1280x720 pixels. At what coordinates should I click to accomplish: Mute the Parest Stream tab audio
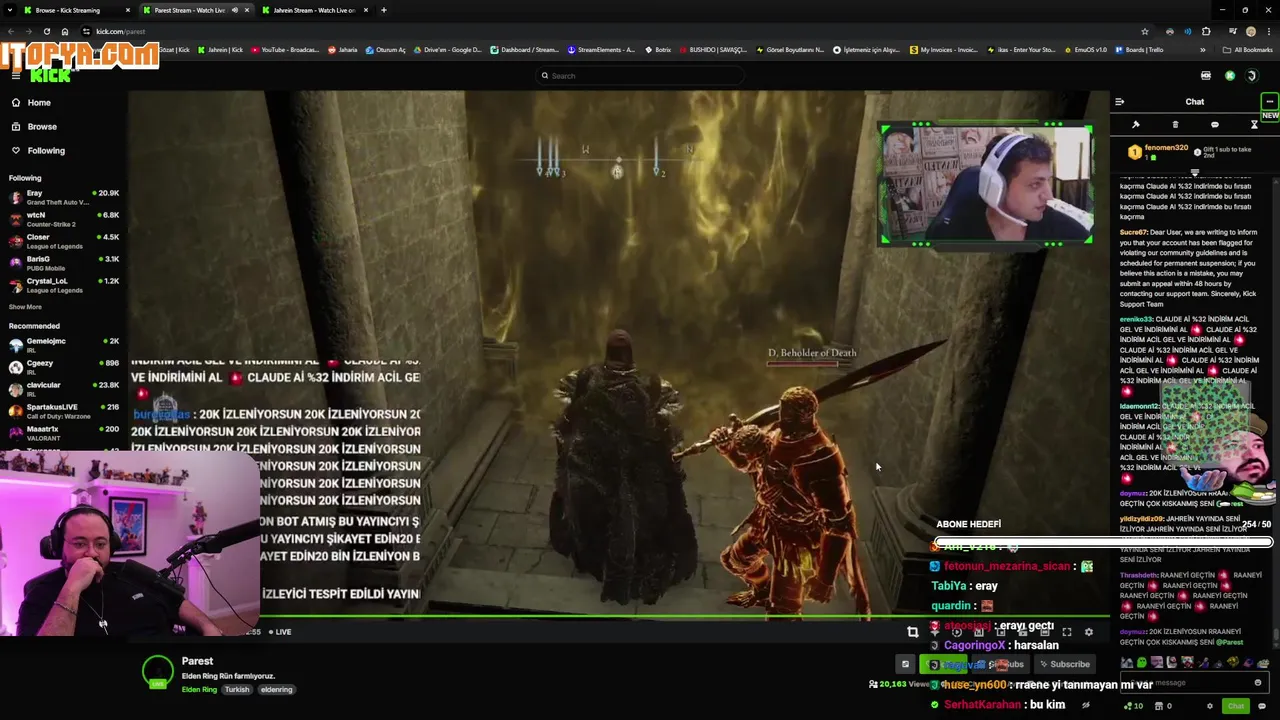tap(235, 10)
